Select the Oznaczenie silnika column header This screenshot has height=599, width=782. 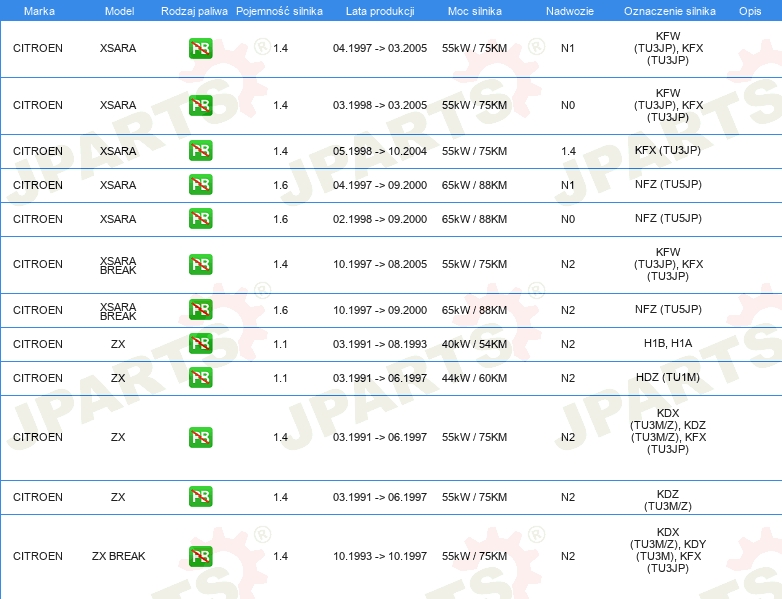tap(669, 11)
